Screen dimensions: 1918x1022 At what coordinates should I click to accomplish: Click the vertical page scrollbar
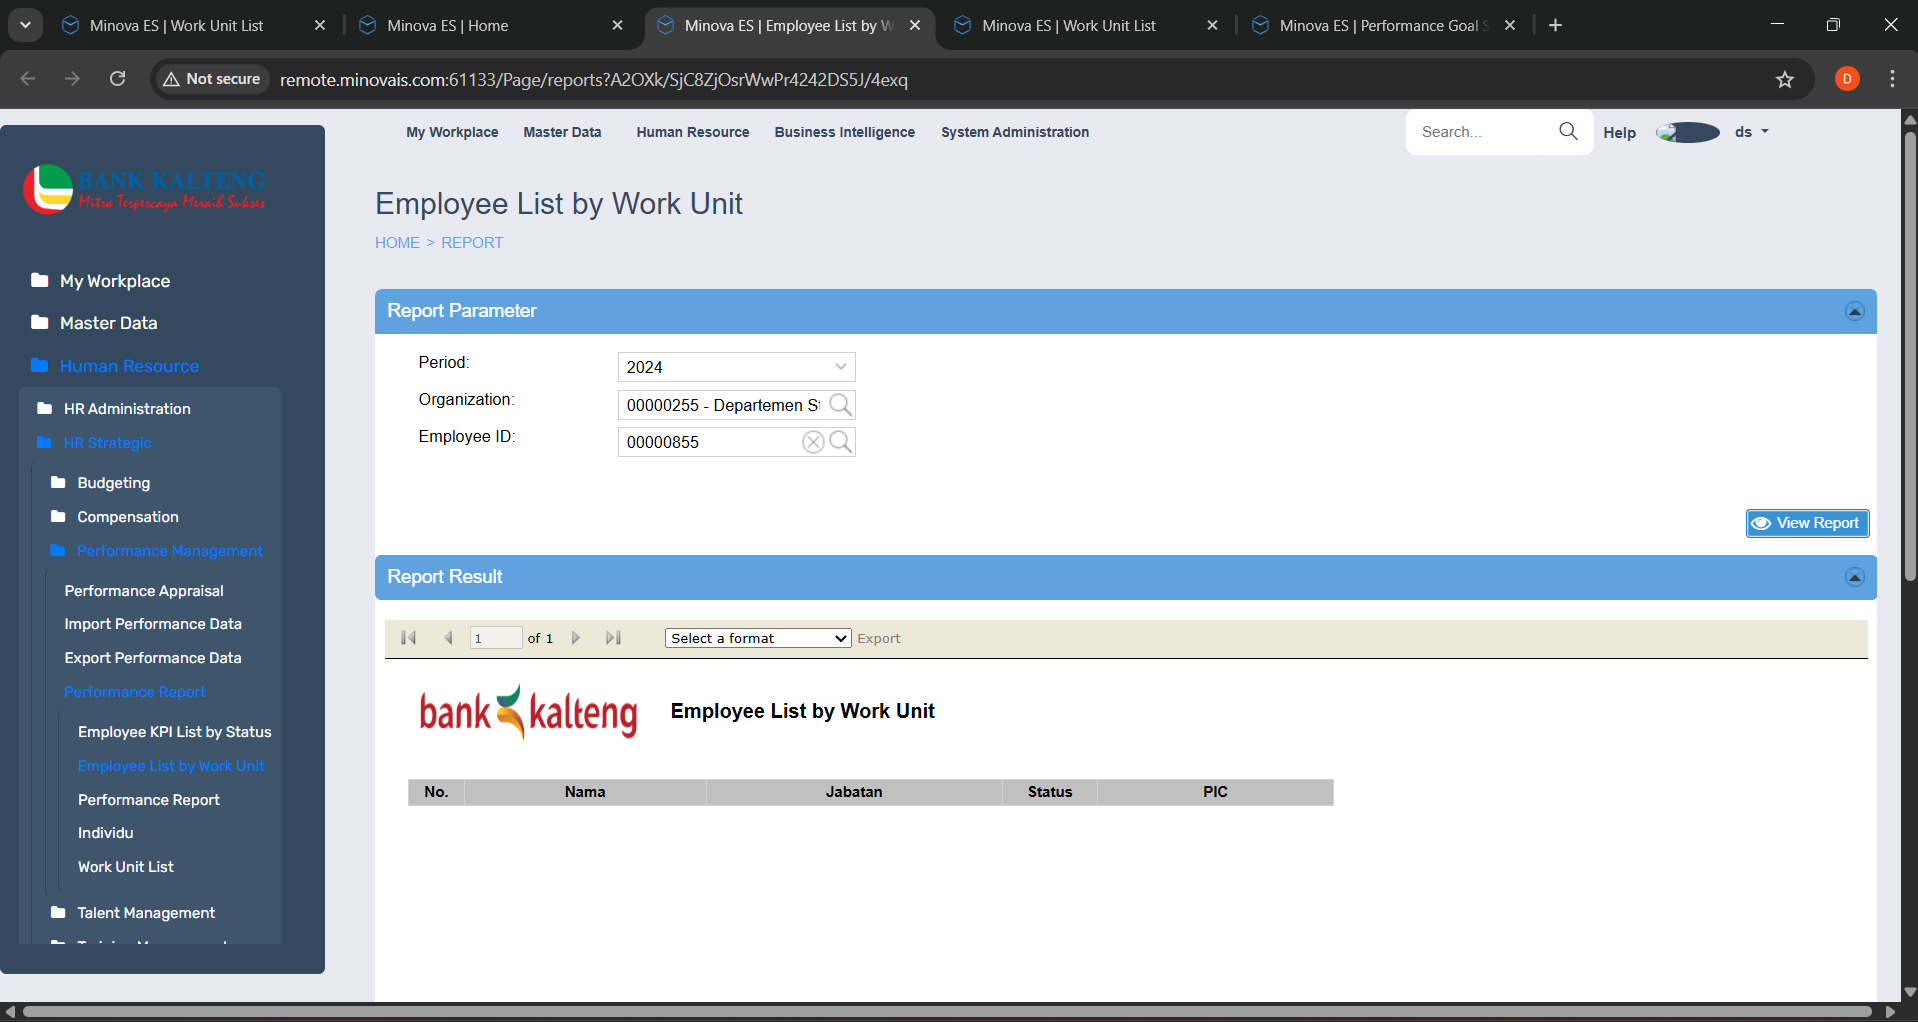(1910, 355)
